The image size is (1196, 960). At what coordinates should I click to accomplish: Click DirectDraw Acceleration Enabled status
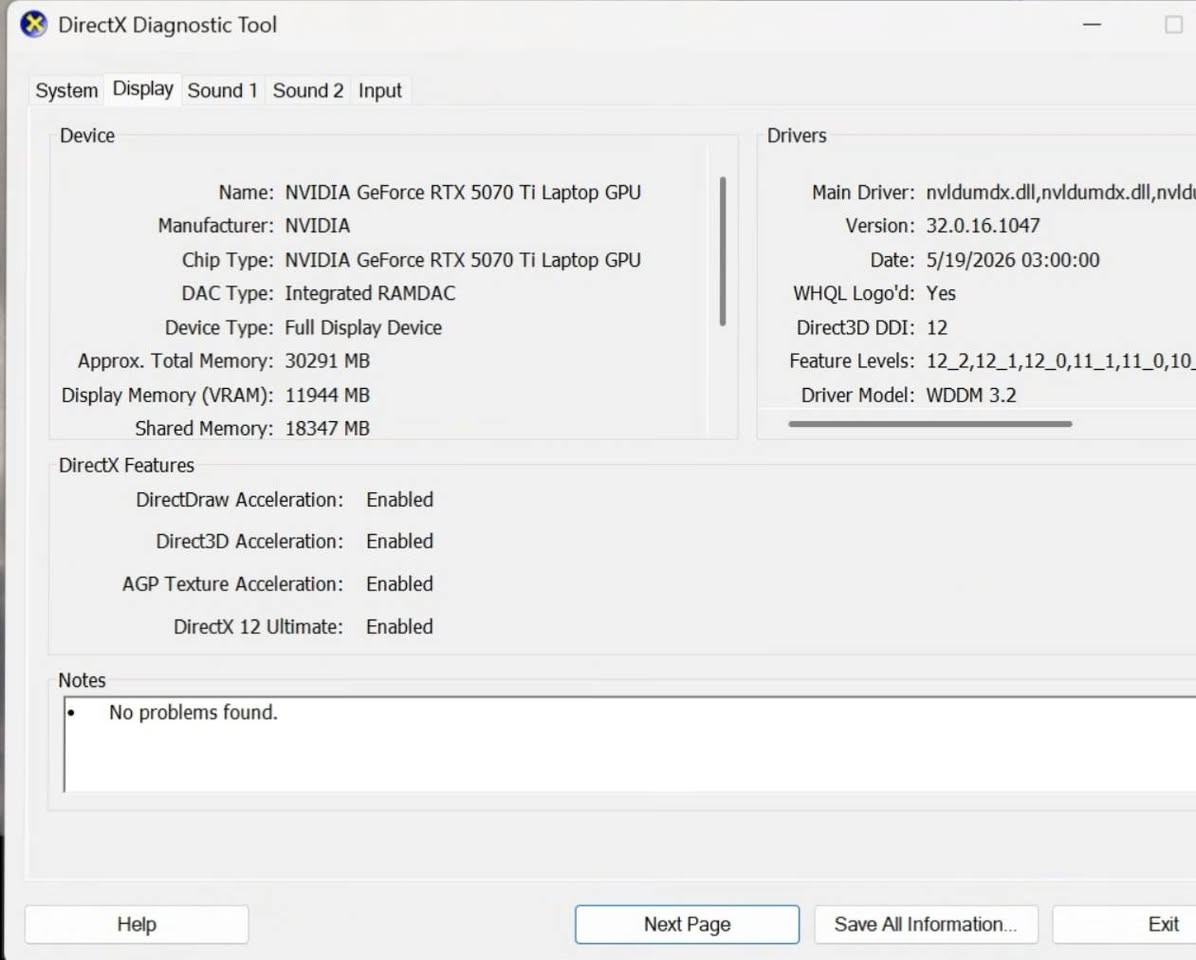pyautogui.click(x=400, y=499)
